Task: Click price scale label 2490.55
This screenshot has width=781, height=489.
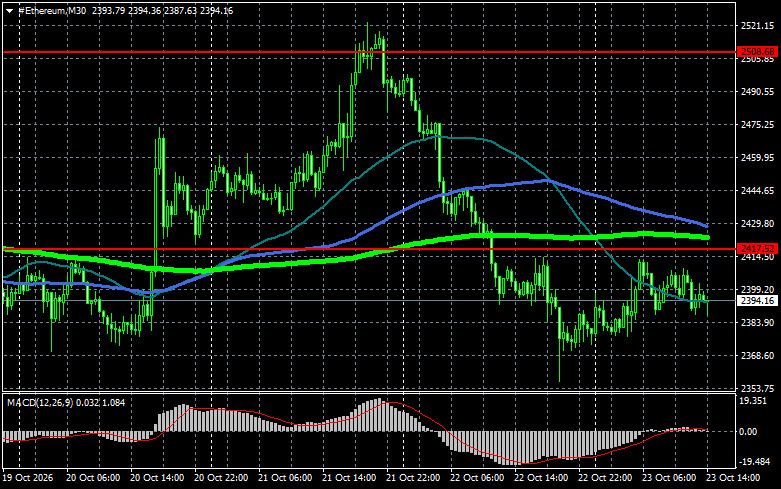Action: tap(757, 92)
